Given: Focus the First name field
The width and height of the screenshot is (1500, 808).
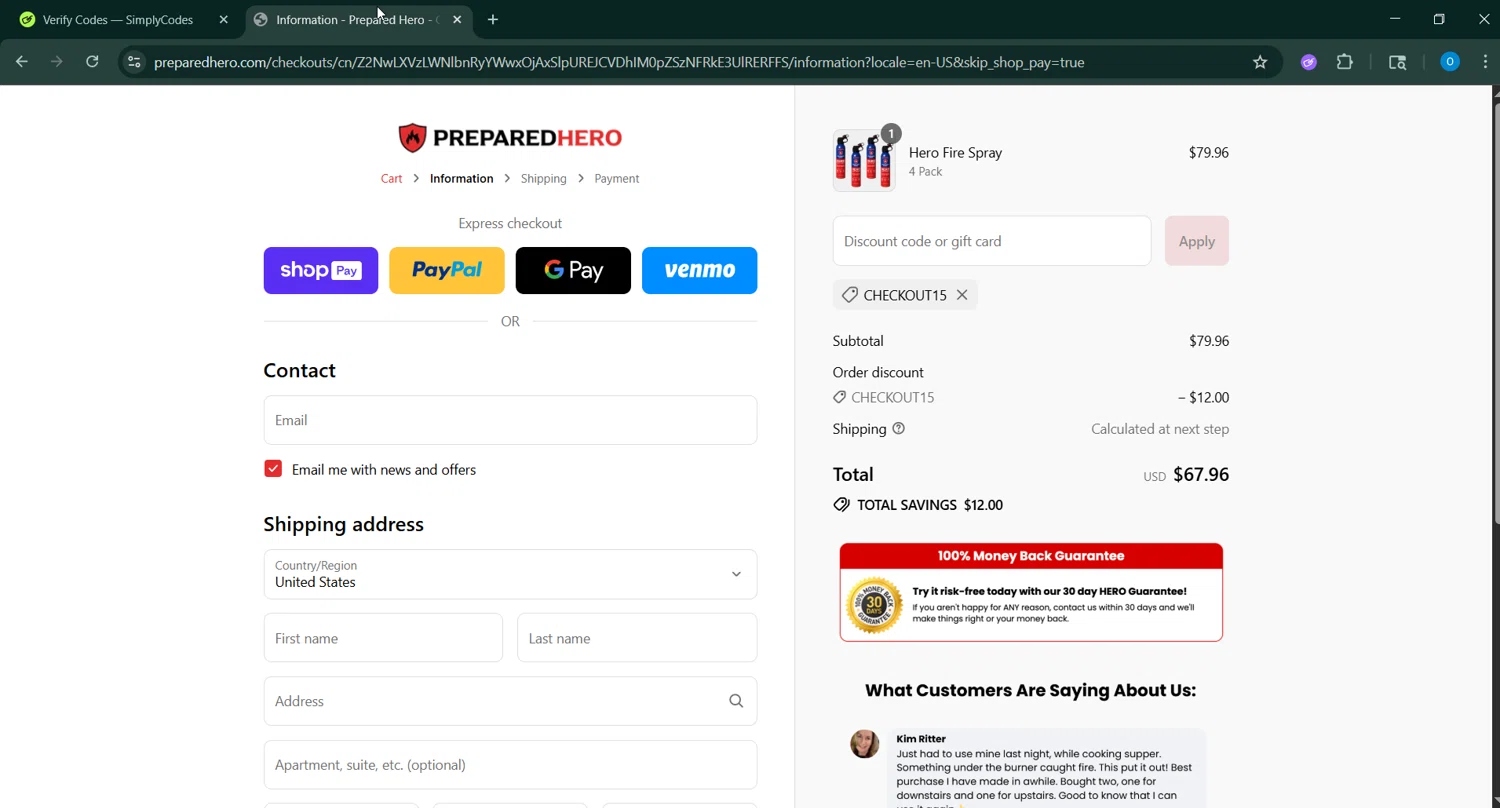Looking at the screenshot, I should pos(383,638).
